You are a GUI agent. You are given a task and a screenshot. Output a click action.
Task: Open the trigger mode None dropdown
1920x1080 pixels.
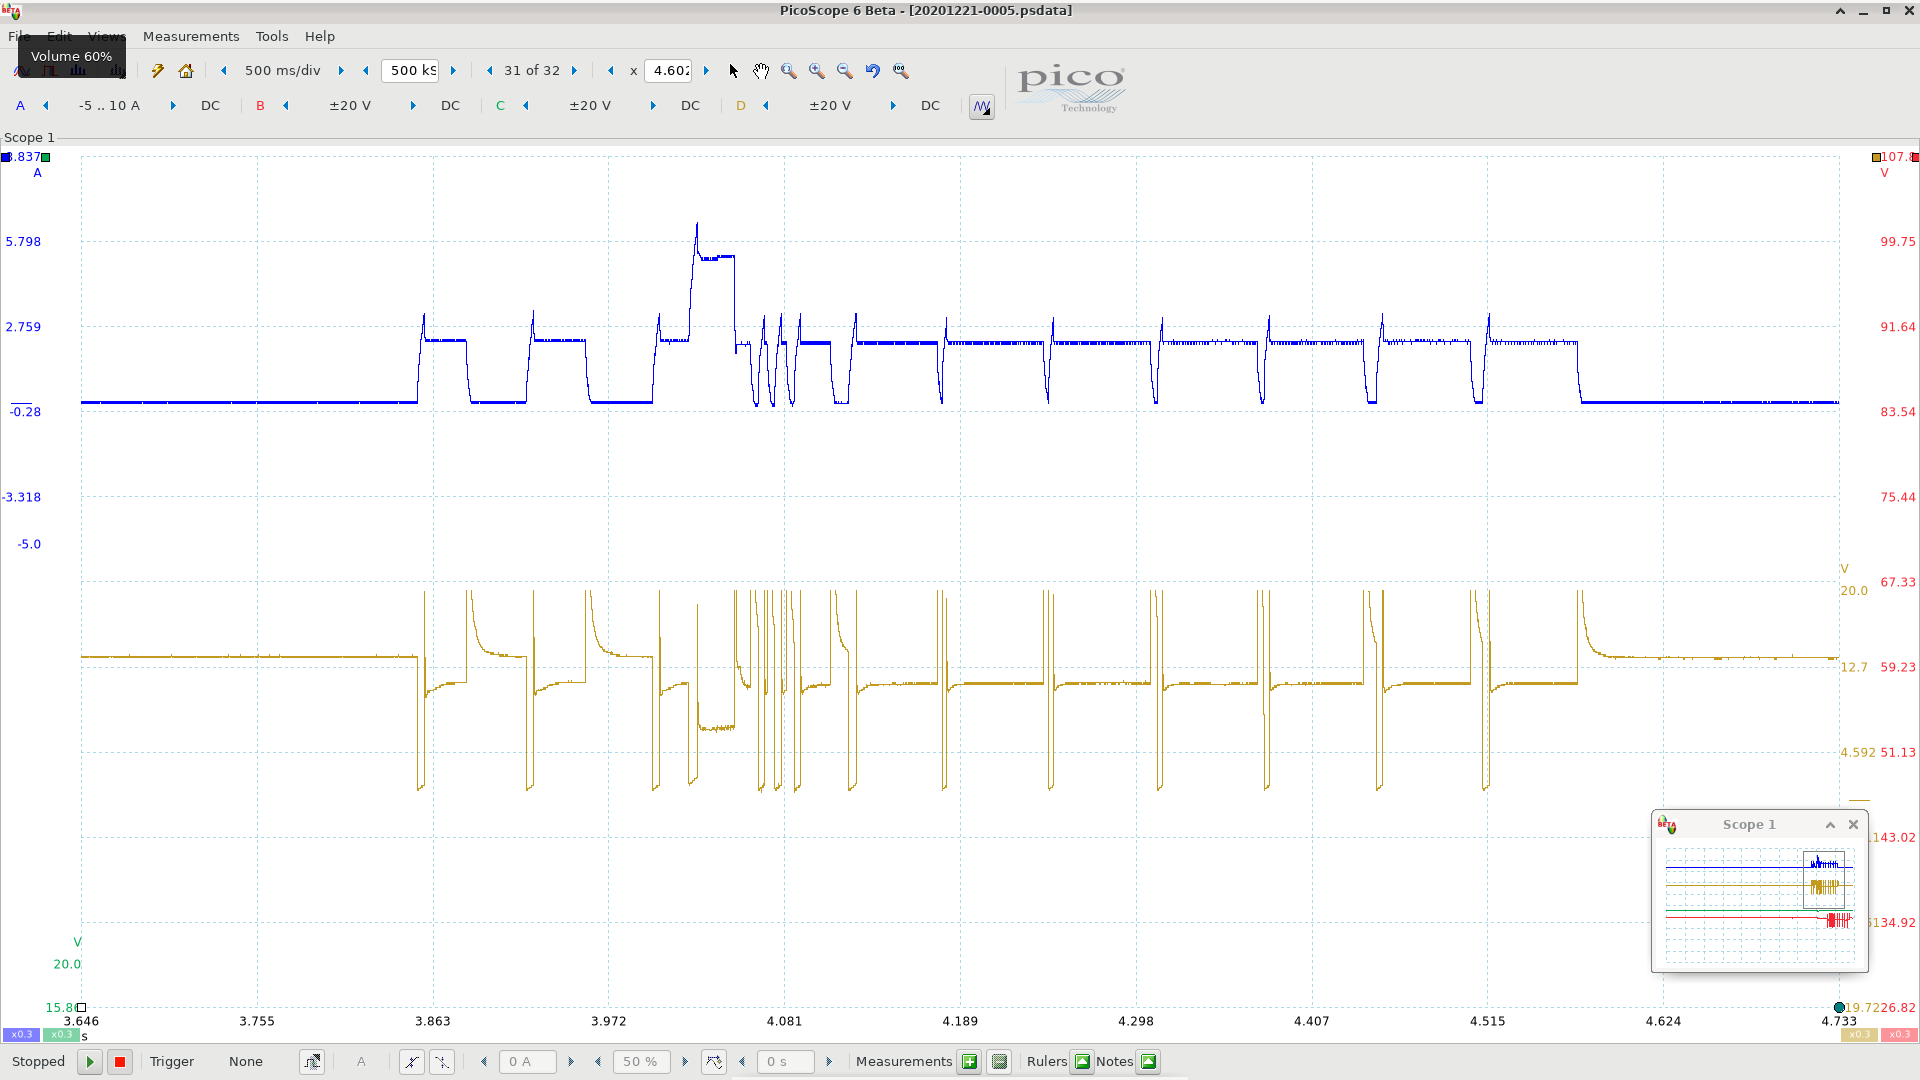pos(246,1062)
